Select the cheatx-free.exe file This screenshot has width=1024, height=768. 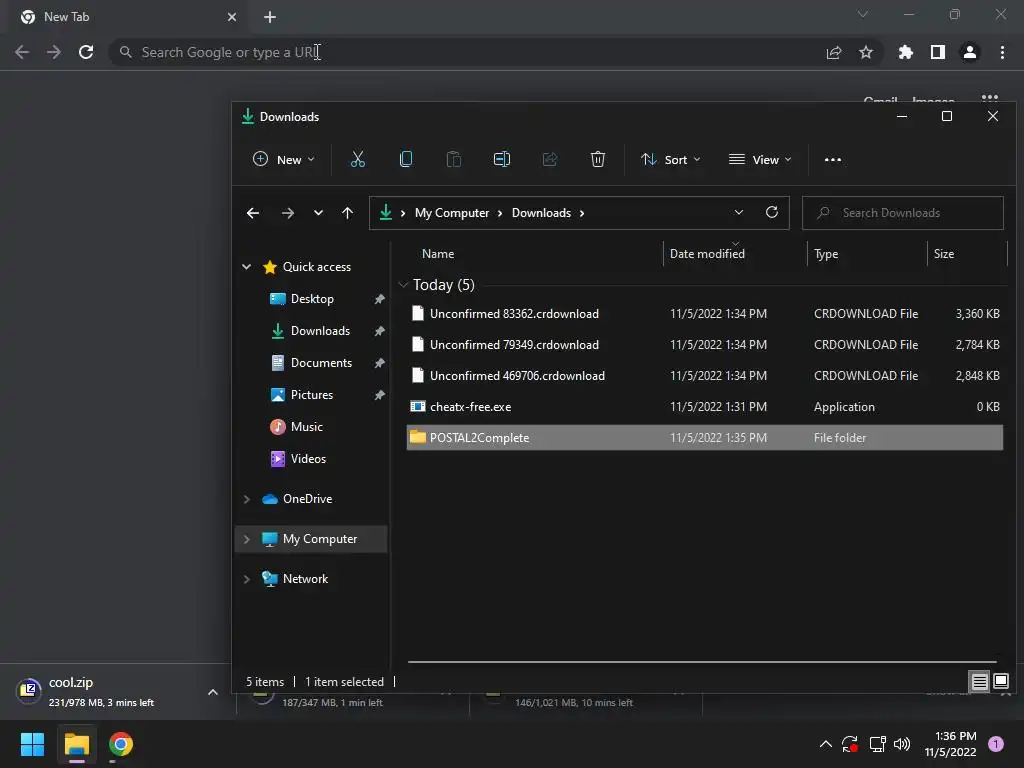pyautogui.click(x=705, y=407)
